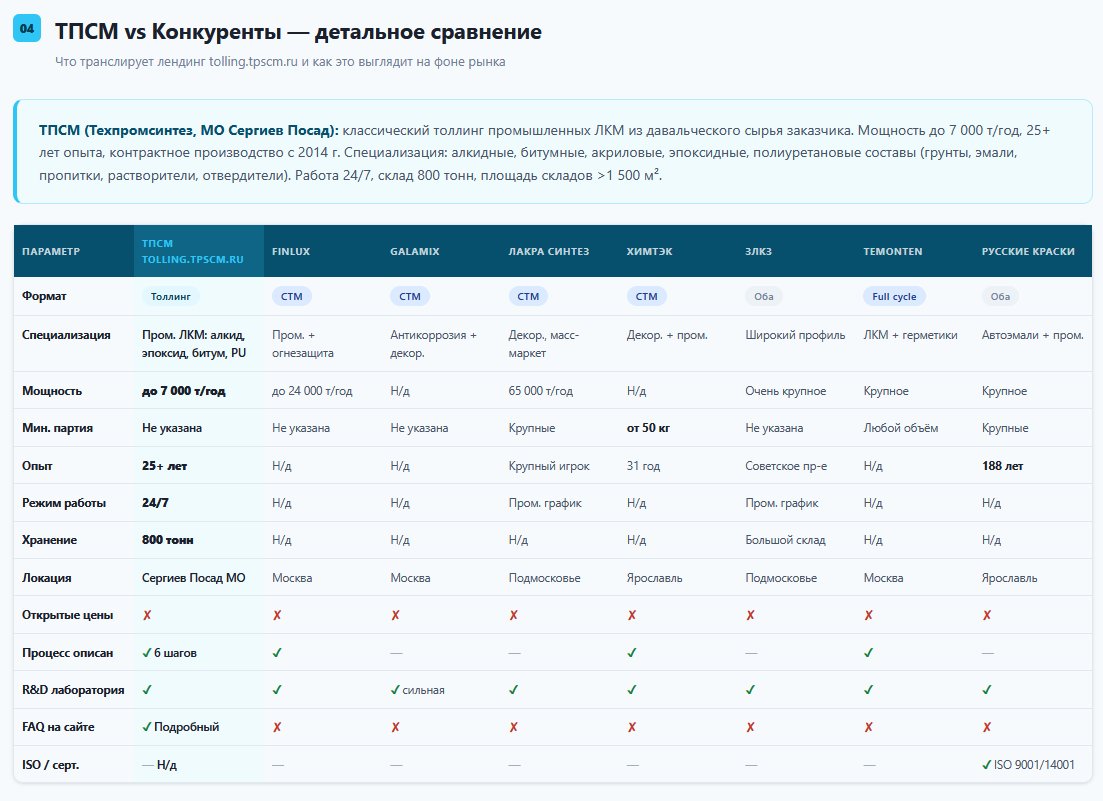Click the blue 04 section badge
Screen dimensions: 1103x801
27,28
